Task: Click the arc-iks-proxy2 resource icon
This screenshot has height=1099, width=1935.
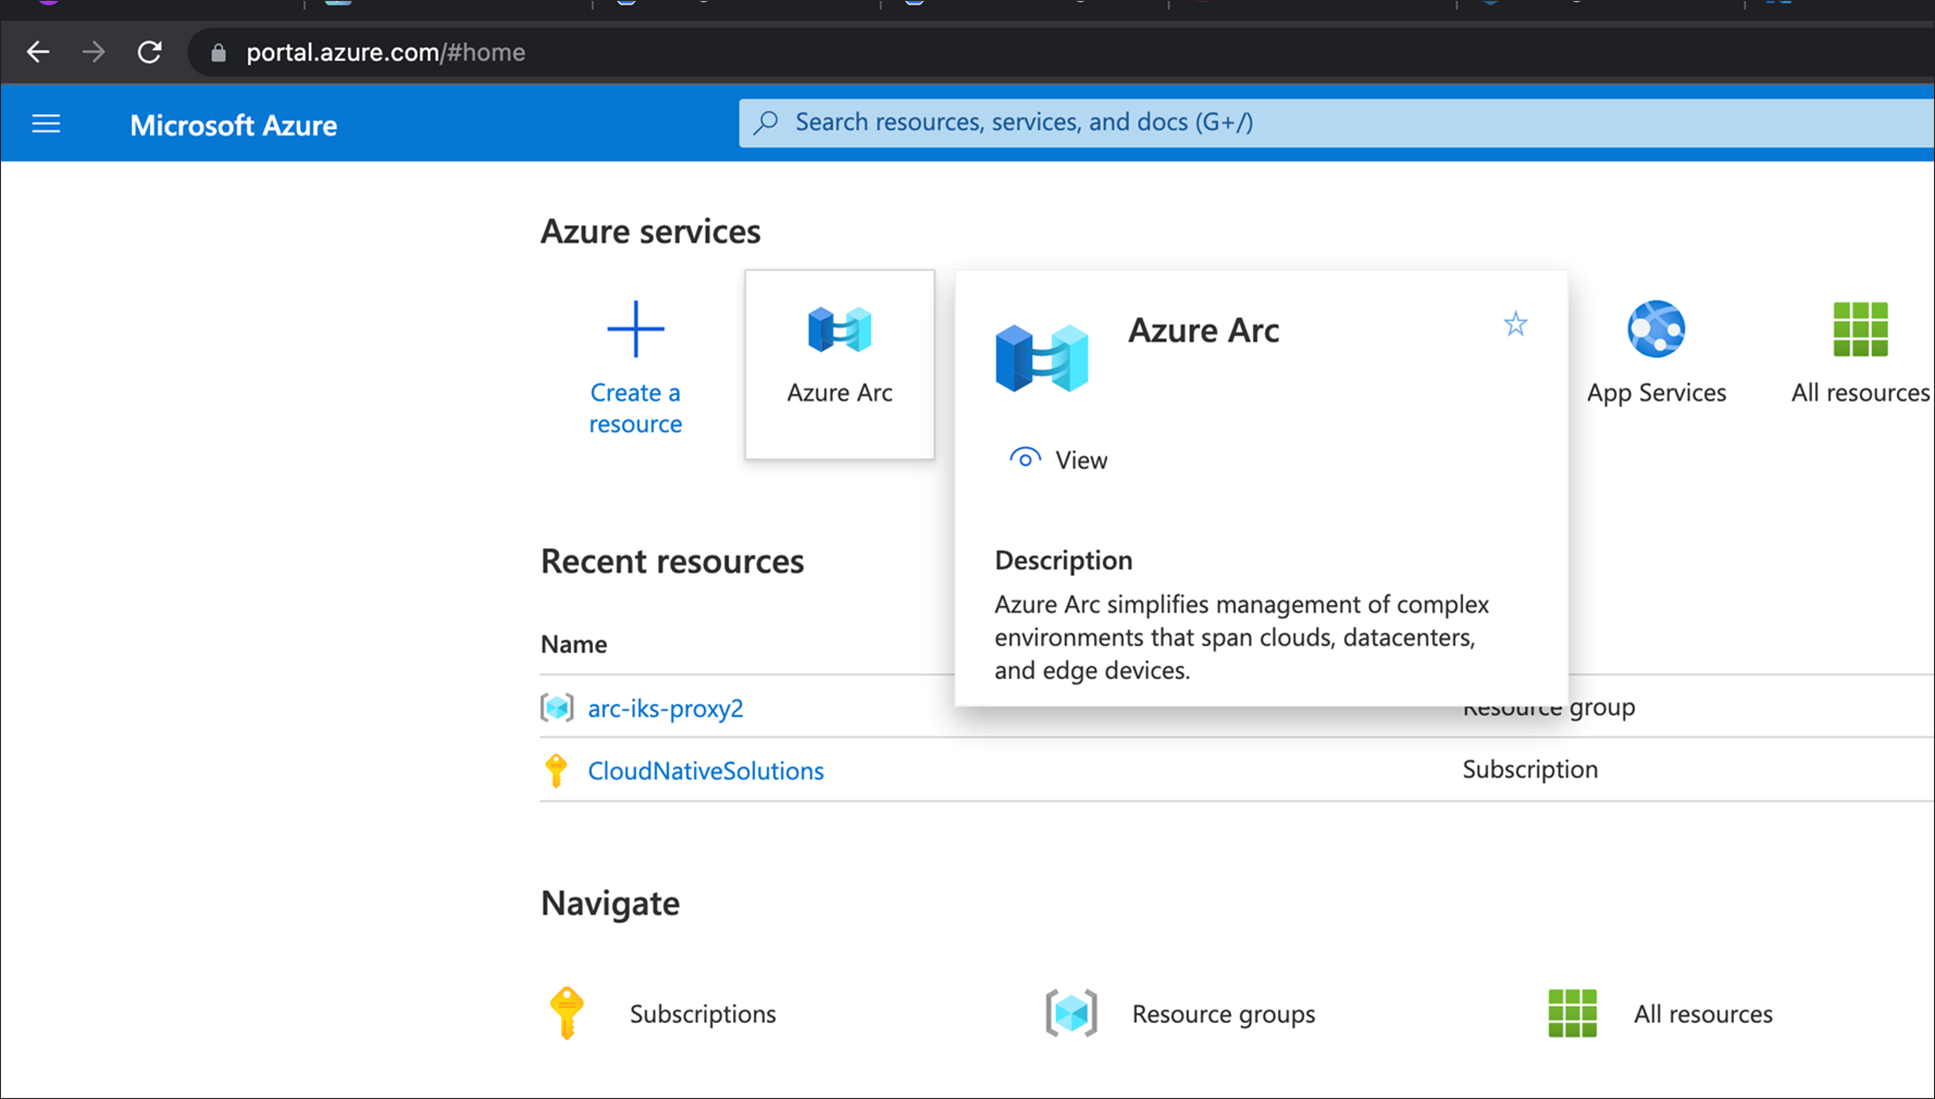Action: 556,707
